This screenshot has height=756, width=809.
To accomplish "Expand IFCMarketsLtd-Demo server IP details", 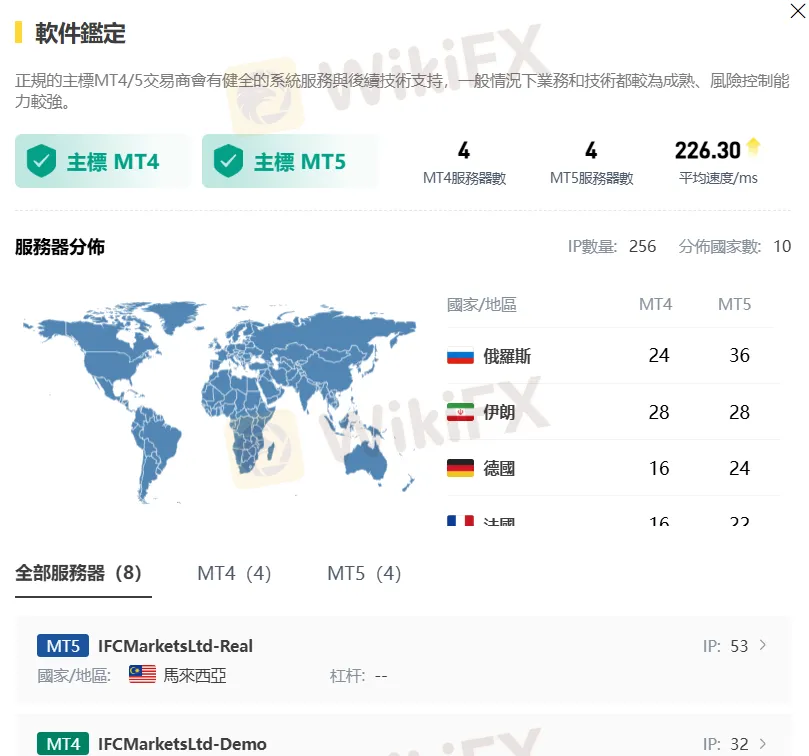I will [763, 744].
